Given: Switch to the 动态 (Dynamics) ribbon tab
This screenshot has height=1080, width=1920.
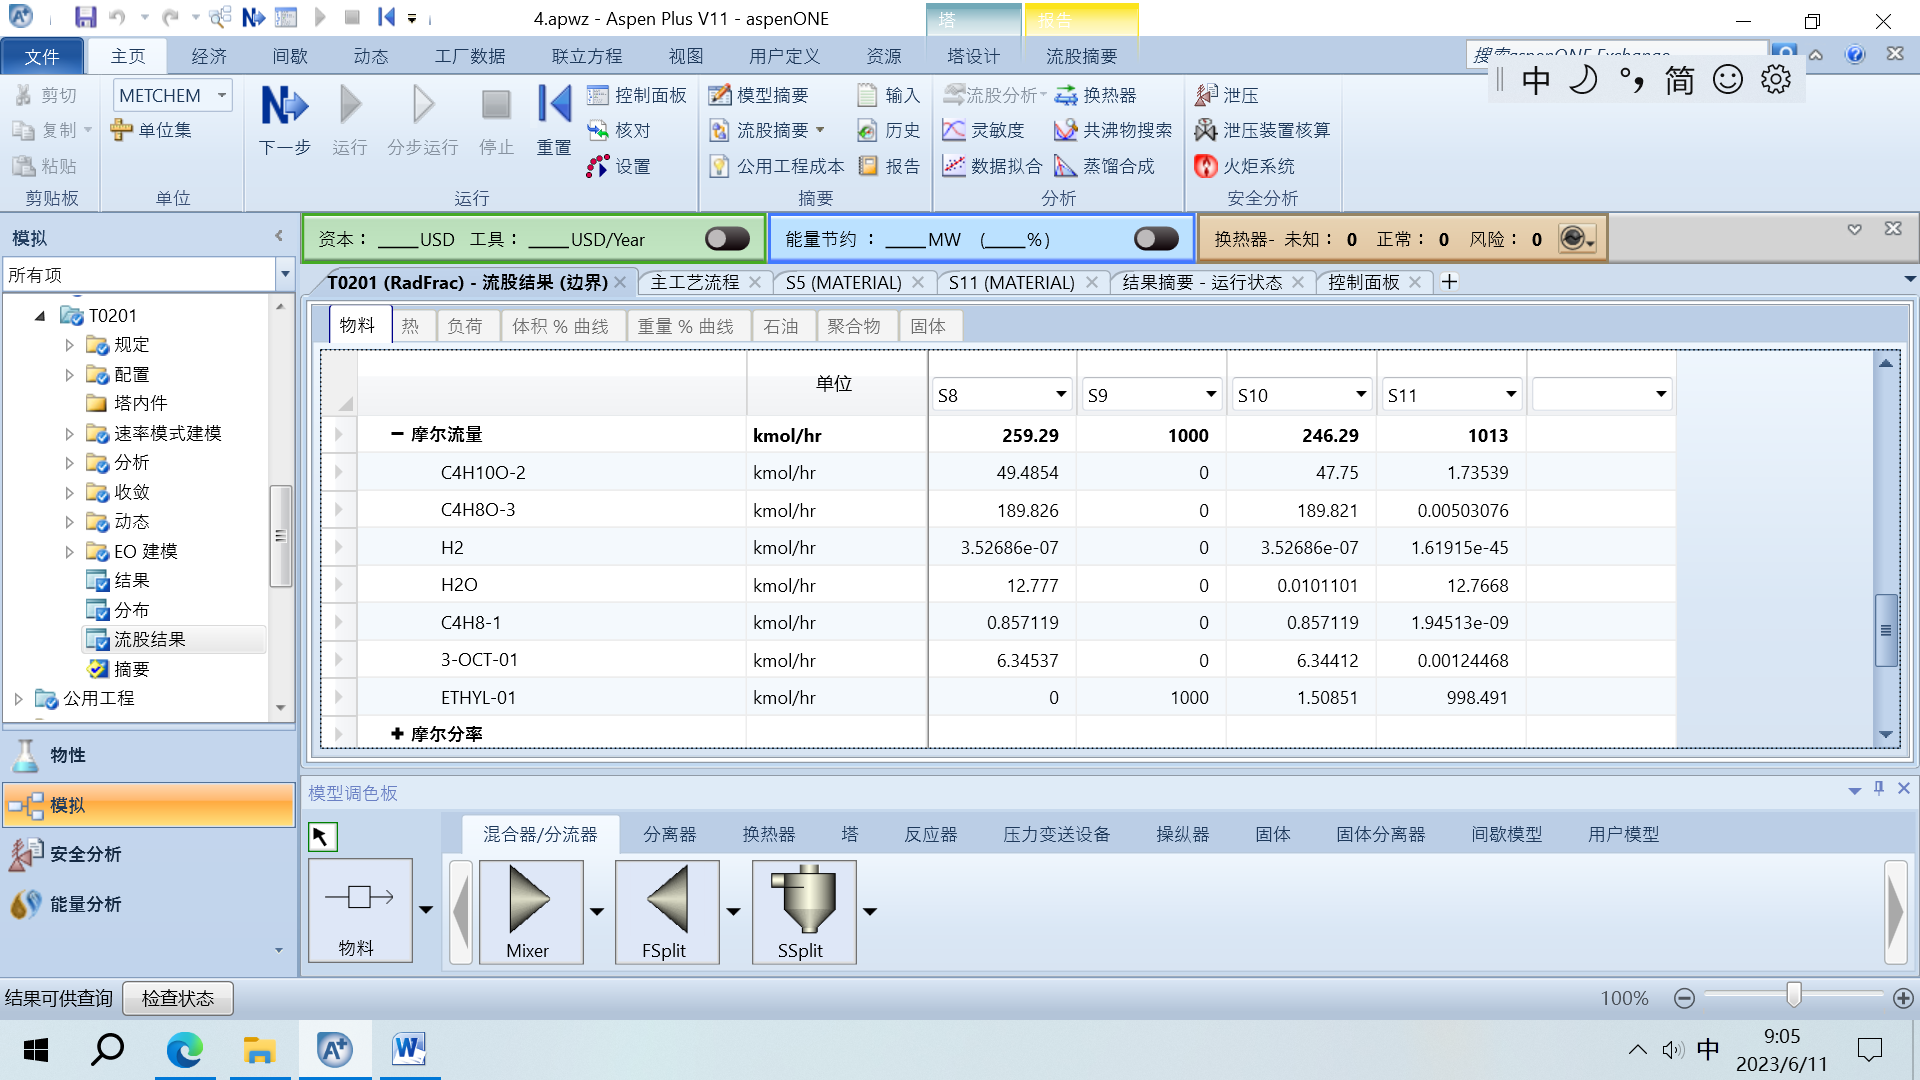Looking at the screenshot, I should click(x=371, y=56).
